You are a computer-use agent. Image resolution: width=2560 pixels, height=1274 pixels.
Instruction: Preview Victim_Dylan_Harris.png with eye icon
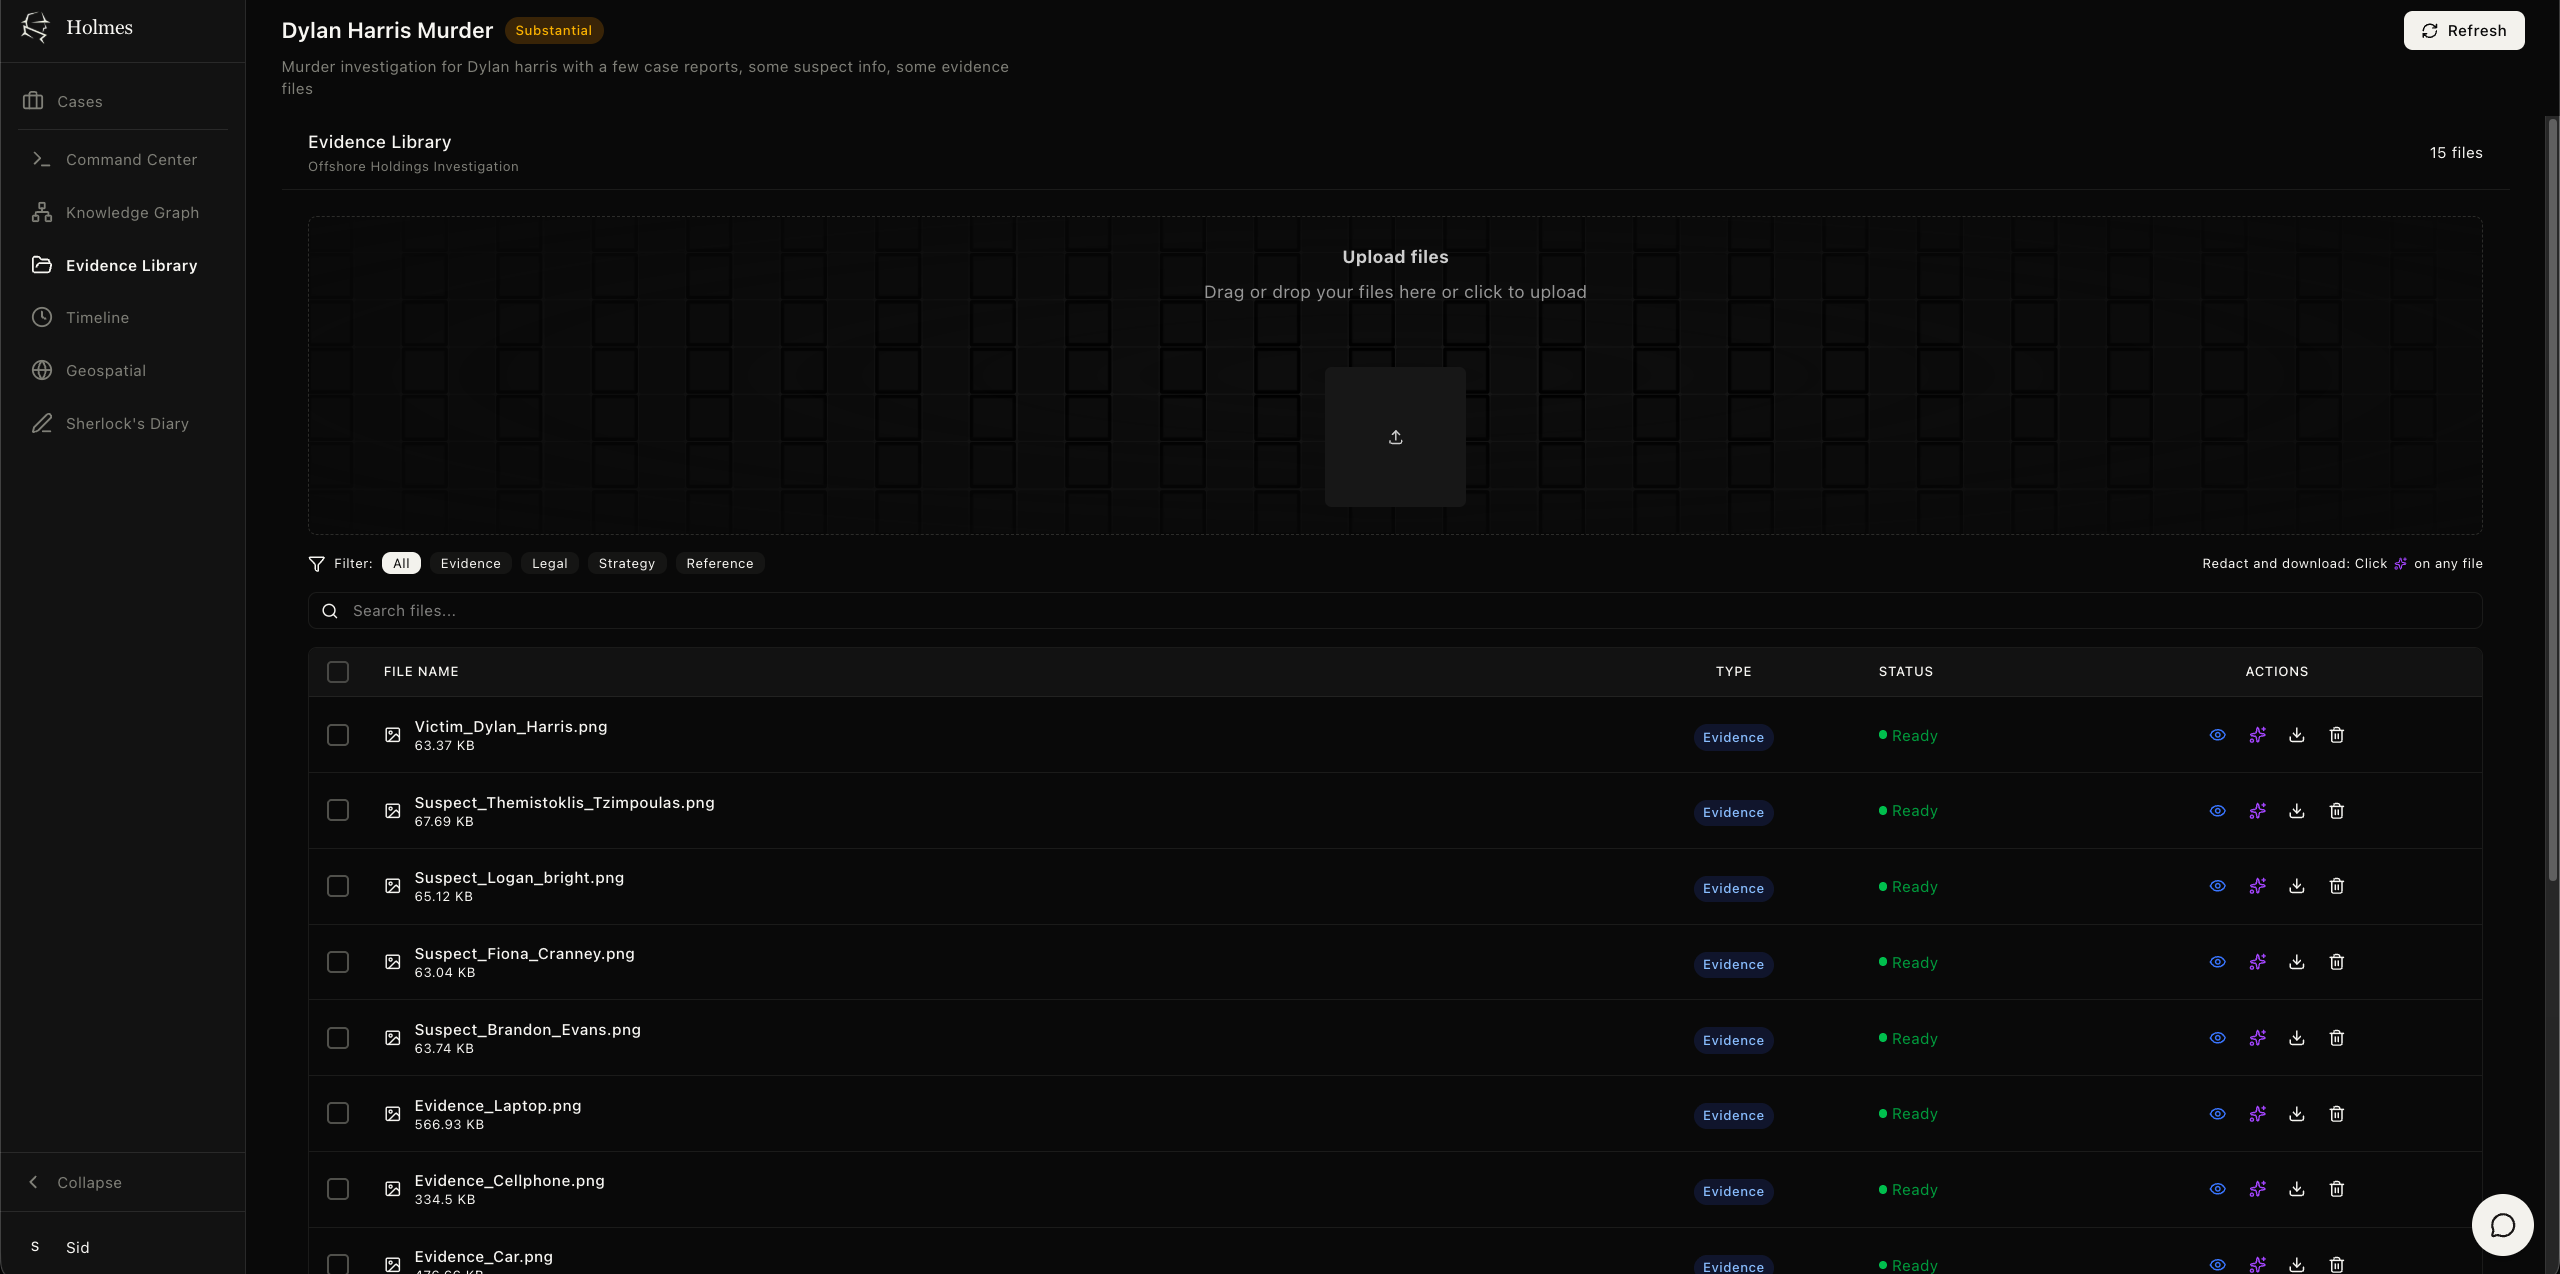coord(2217,735)
